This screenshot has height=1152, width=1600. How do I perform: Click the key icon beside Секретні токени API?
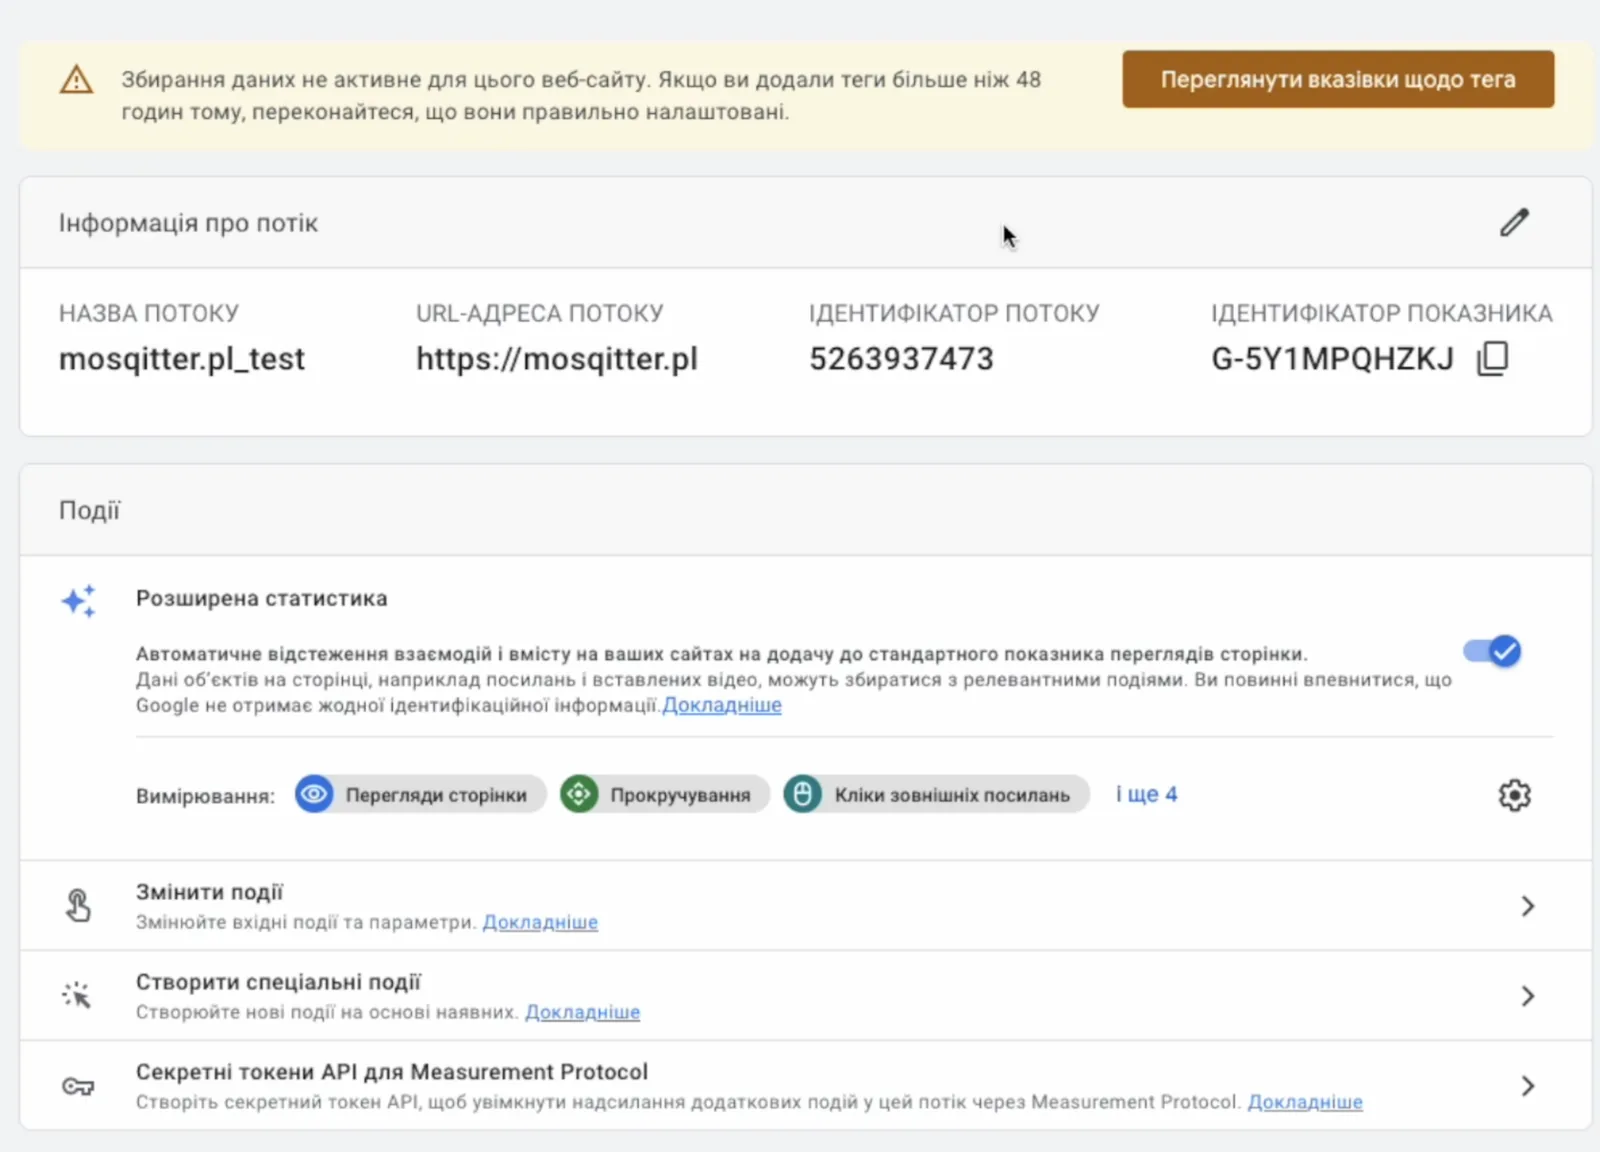(78, 1086)
